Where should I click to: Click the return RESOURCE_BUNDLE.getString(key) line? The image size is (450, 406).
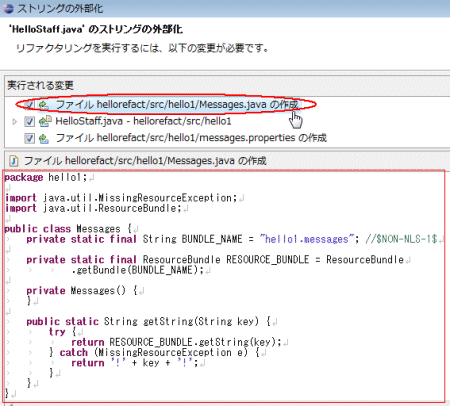coord(176,342)
